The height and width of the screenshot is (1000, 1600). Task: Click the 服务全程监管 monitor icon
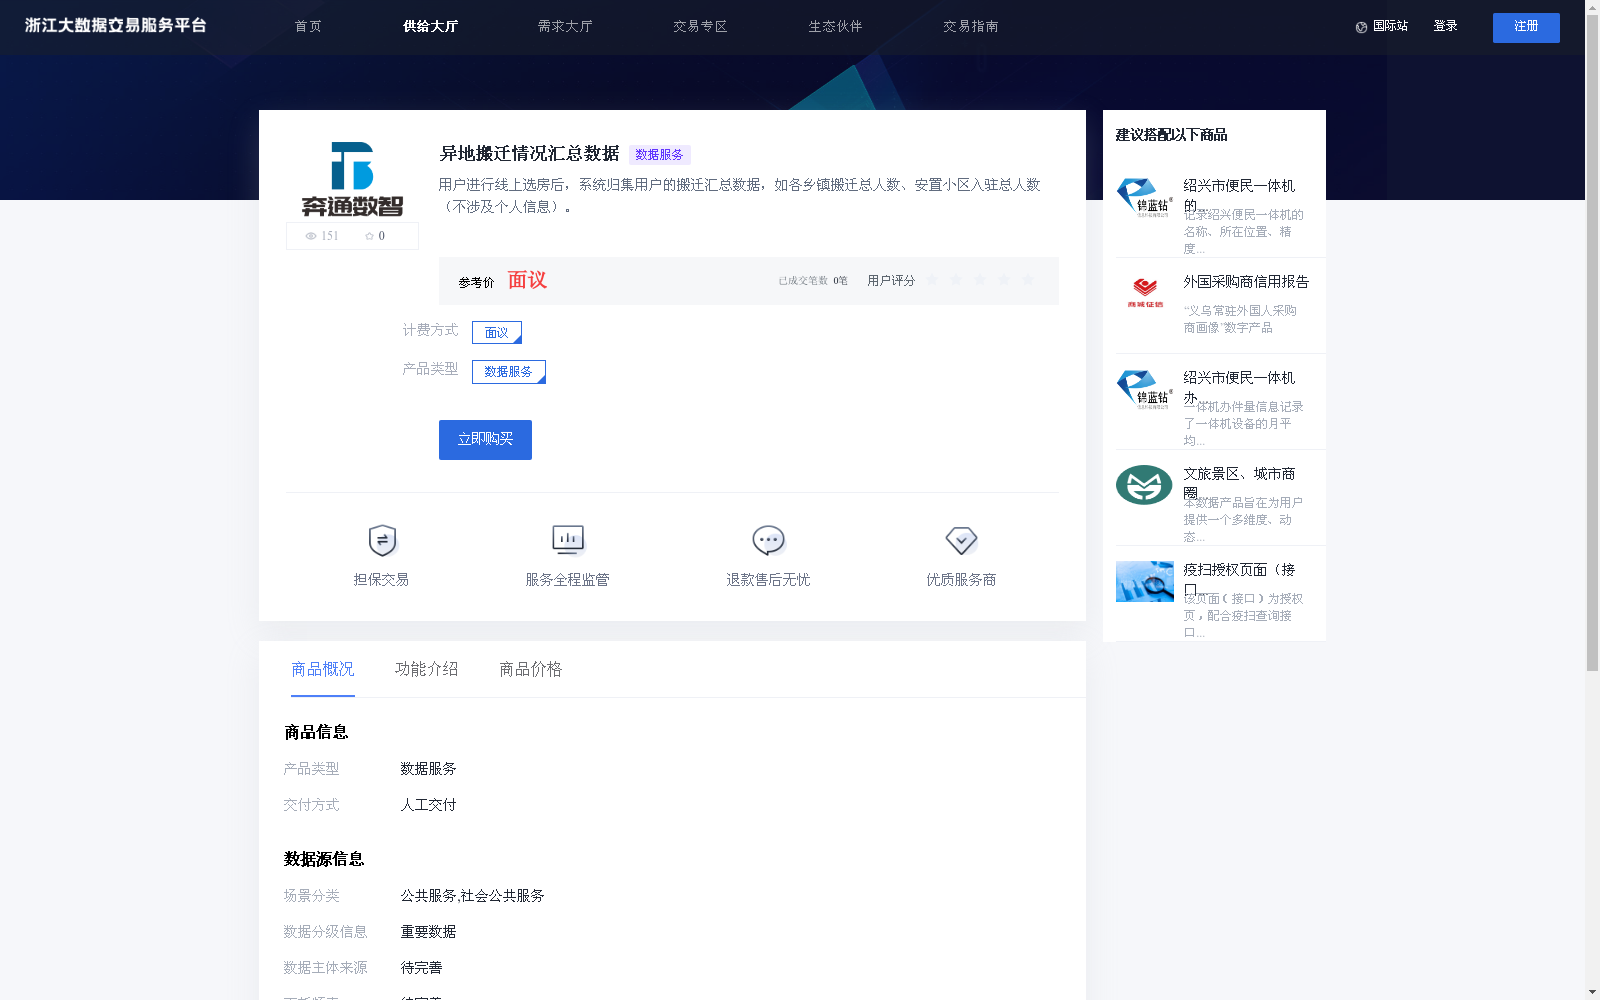point(567,540)
